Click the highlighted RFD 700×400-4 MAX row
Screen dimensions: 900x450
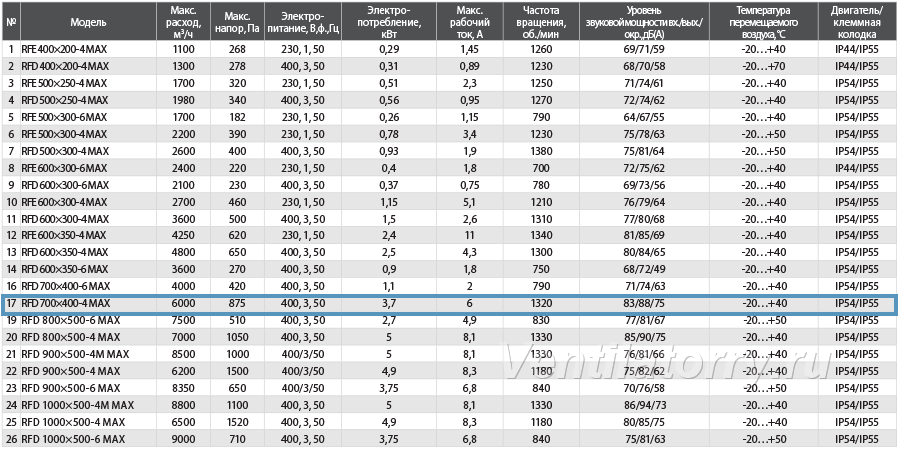click(x=449, y=304)
